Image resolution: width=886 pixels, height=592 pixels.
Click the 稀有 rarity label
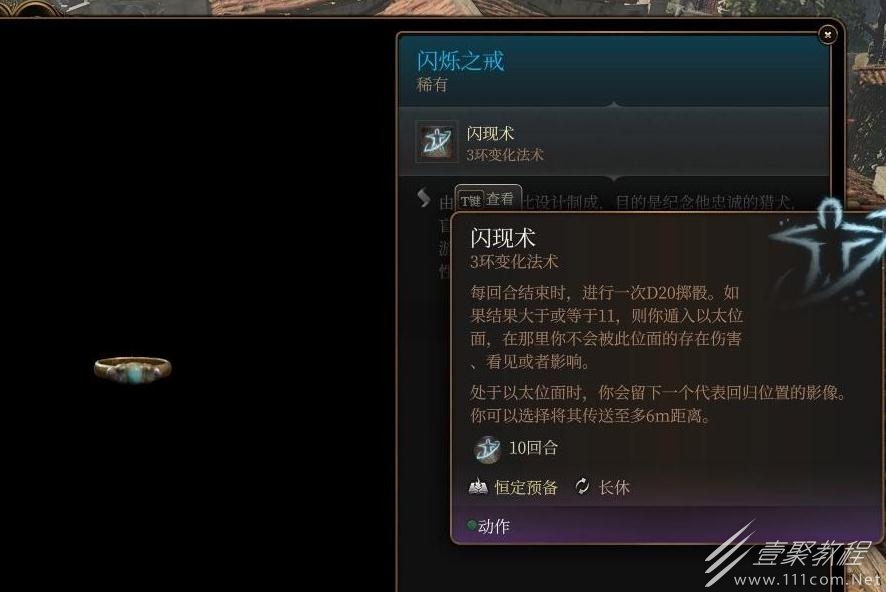coord(432,85)
